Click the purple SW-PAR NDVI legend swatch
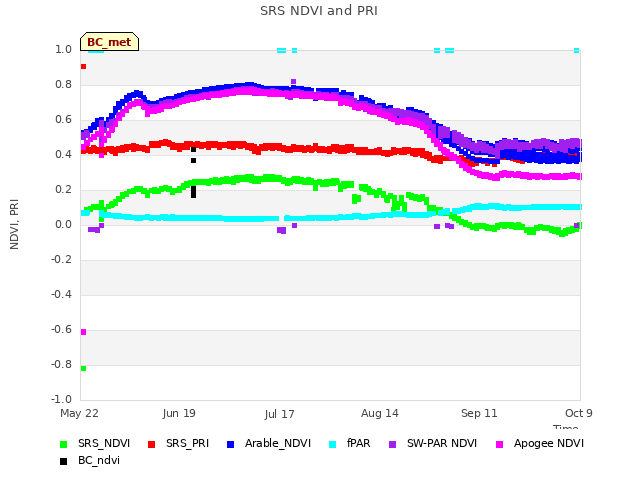This screenshot has width=640, height=480. click(393, 444)
